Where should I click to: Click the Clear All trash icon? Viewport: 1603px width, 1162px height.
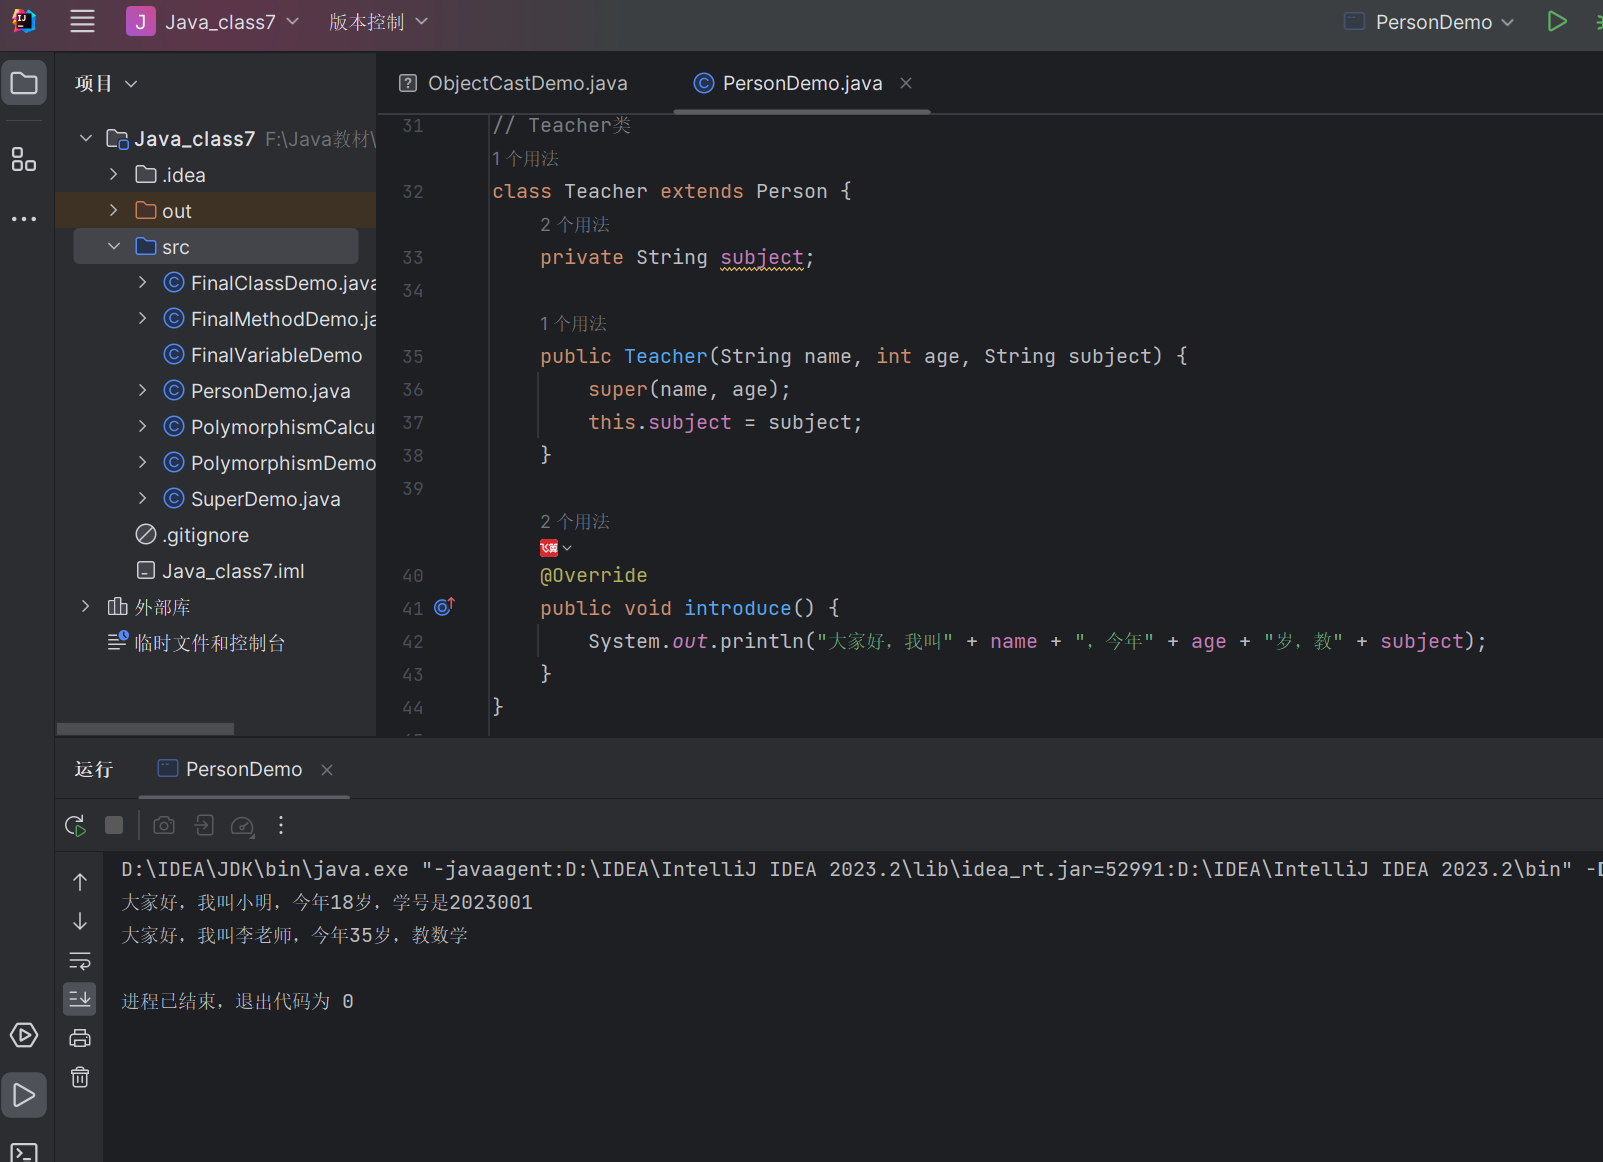[80, 1077]
